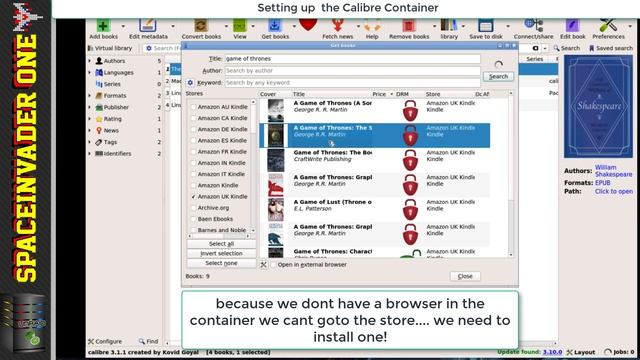
Task: Click the results list vertical scrollbar
Action: (511, 174)
